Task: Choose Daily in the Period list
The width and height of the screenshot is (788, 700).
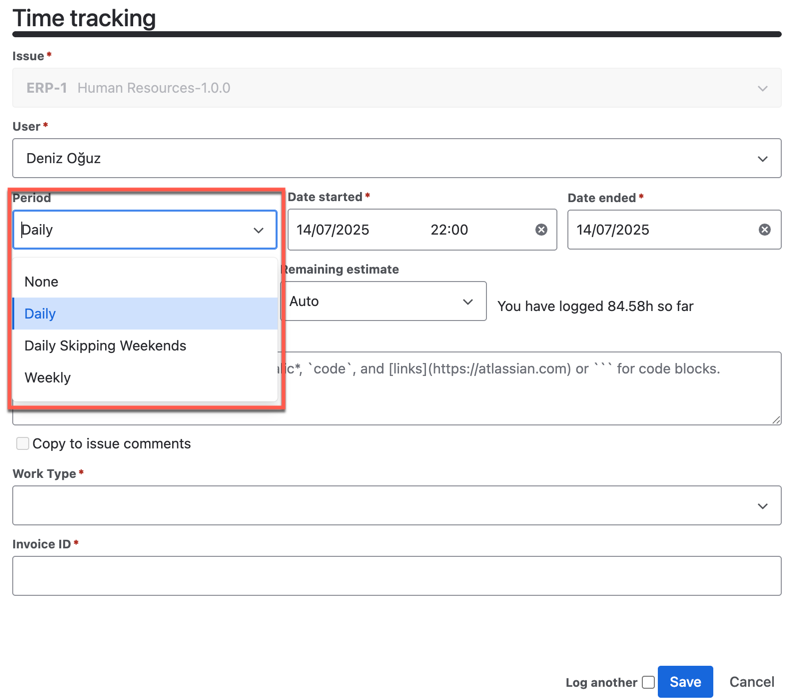Action: [145, 314]
